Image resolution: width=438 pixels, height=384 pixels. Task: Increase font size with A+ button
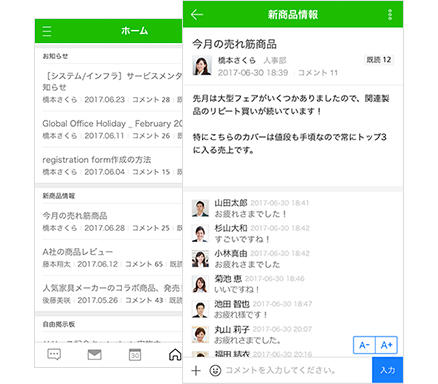(x=386, y=345)
